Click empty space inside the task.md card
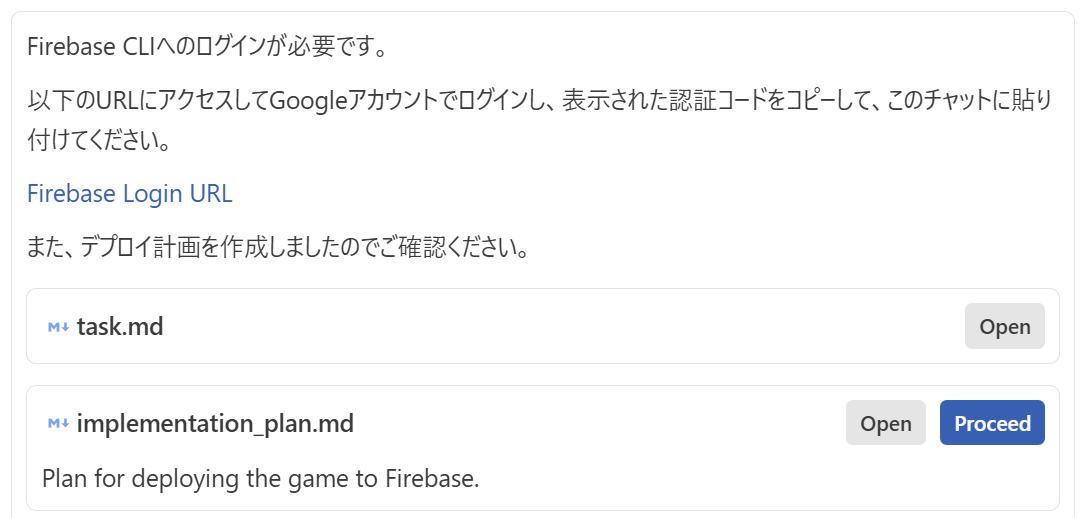1091x518 pixels. coord(560,327)
